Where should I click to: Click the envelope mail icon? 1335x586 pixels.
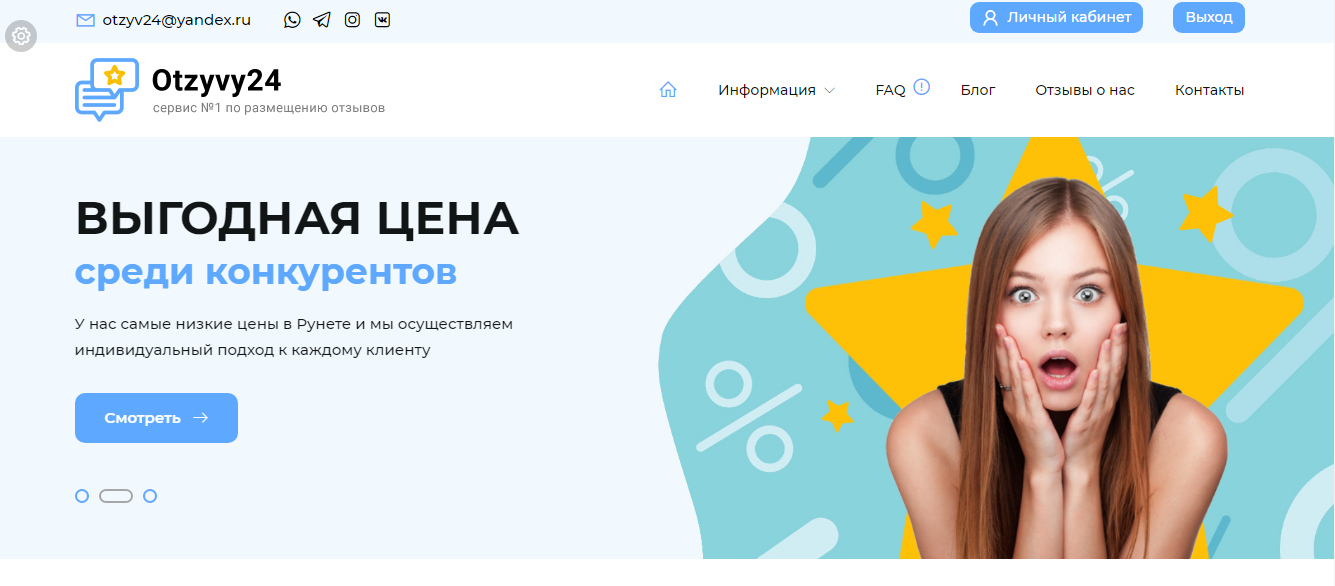point(85,20)
